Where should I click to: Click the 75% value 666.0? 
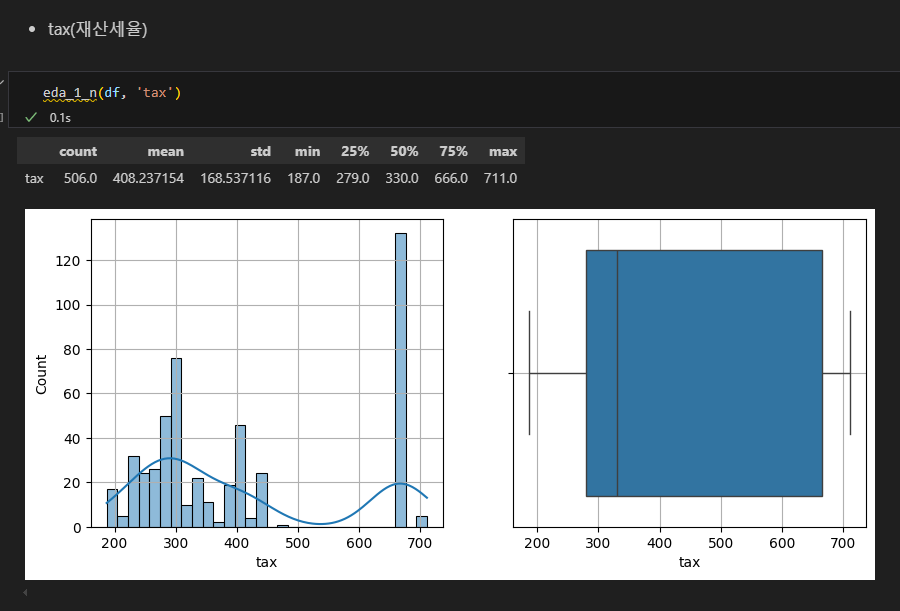coord(451,178)
